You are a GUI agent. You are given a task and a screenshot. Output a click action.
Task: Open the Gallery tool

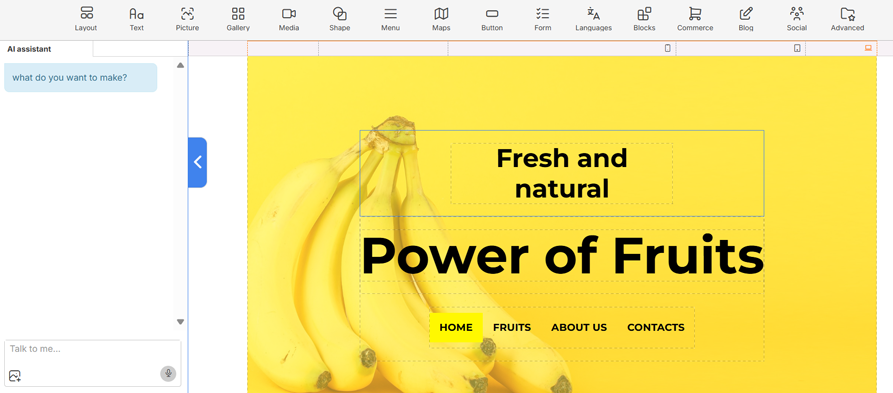[x=238, y=19]
